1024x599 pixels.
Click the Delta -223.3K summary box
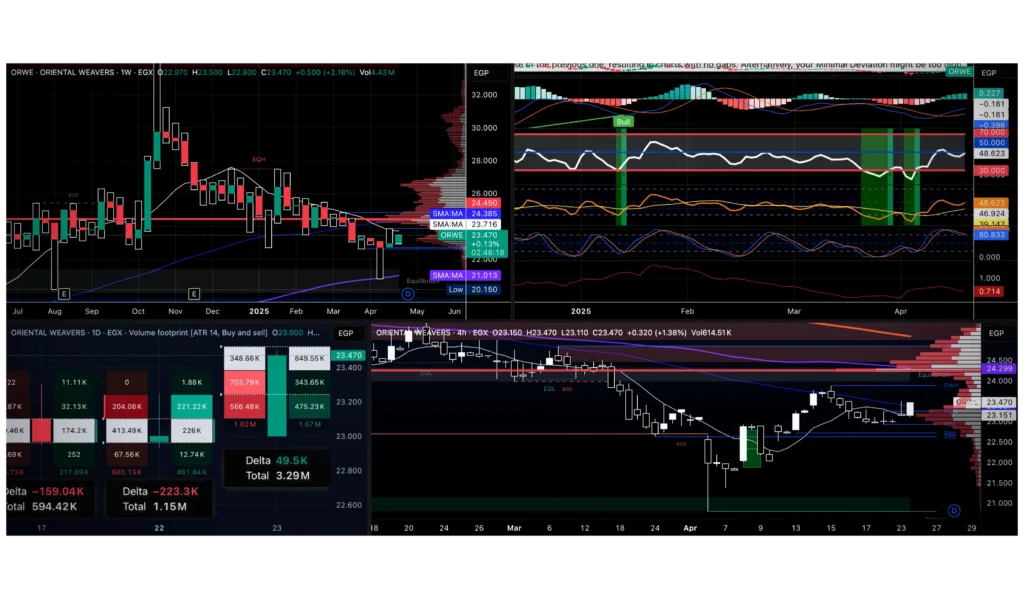[x=159, y=499]
